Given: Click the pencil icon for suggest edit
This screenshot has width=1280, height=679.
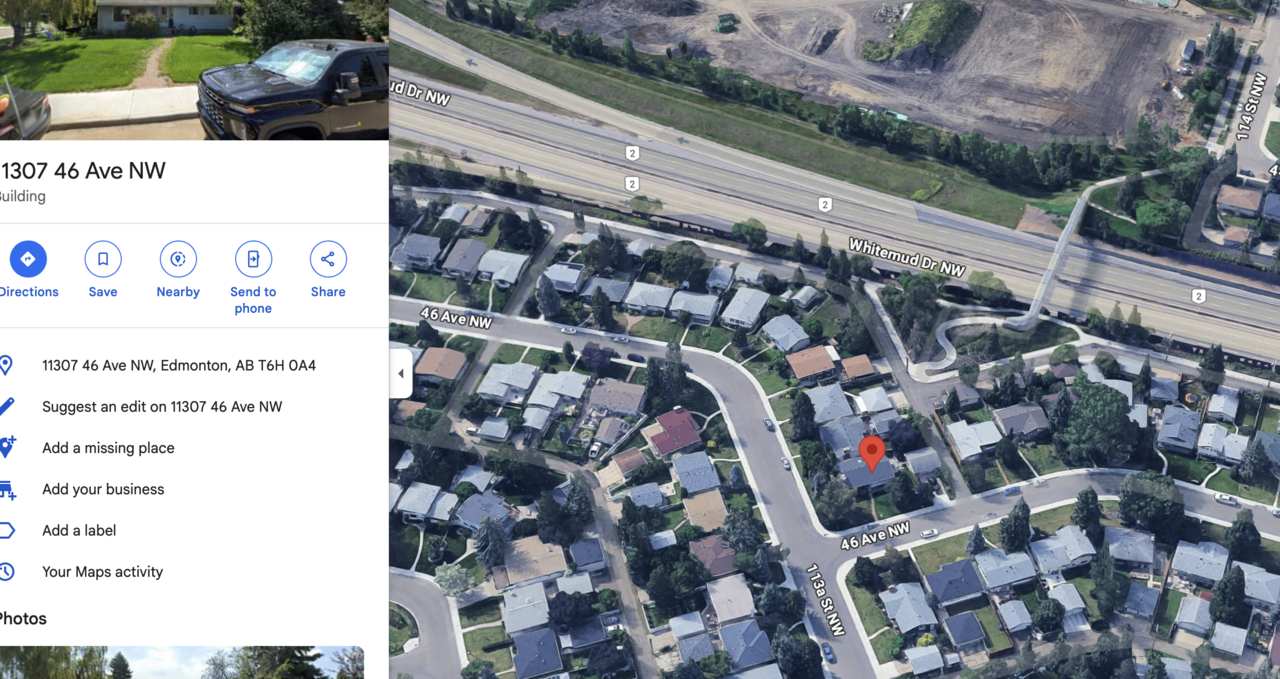Looking at the screenshot, I should point(6,406).
